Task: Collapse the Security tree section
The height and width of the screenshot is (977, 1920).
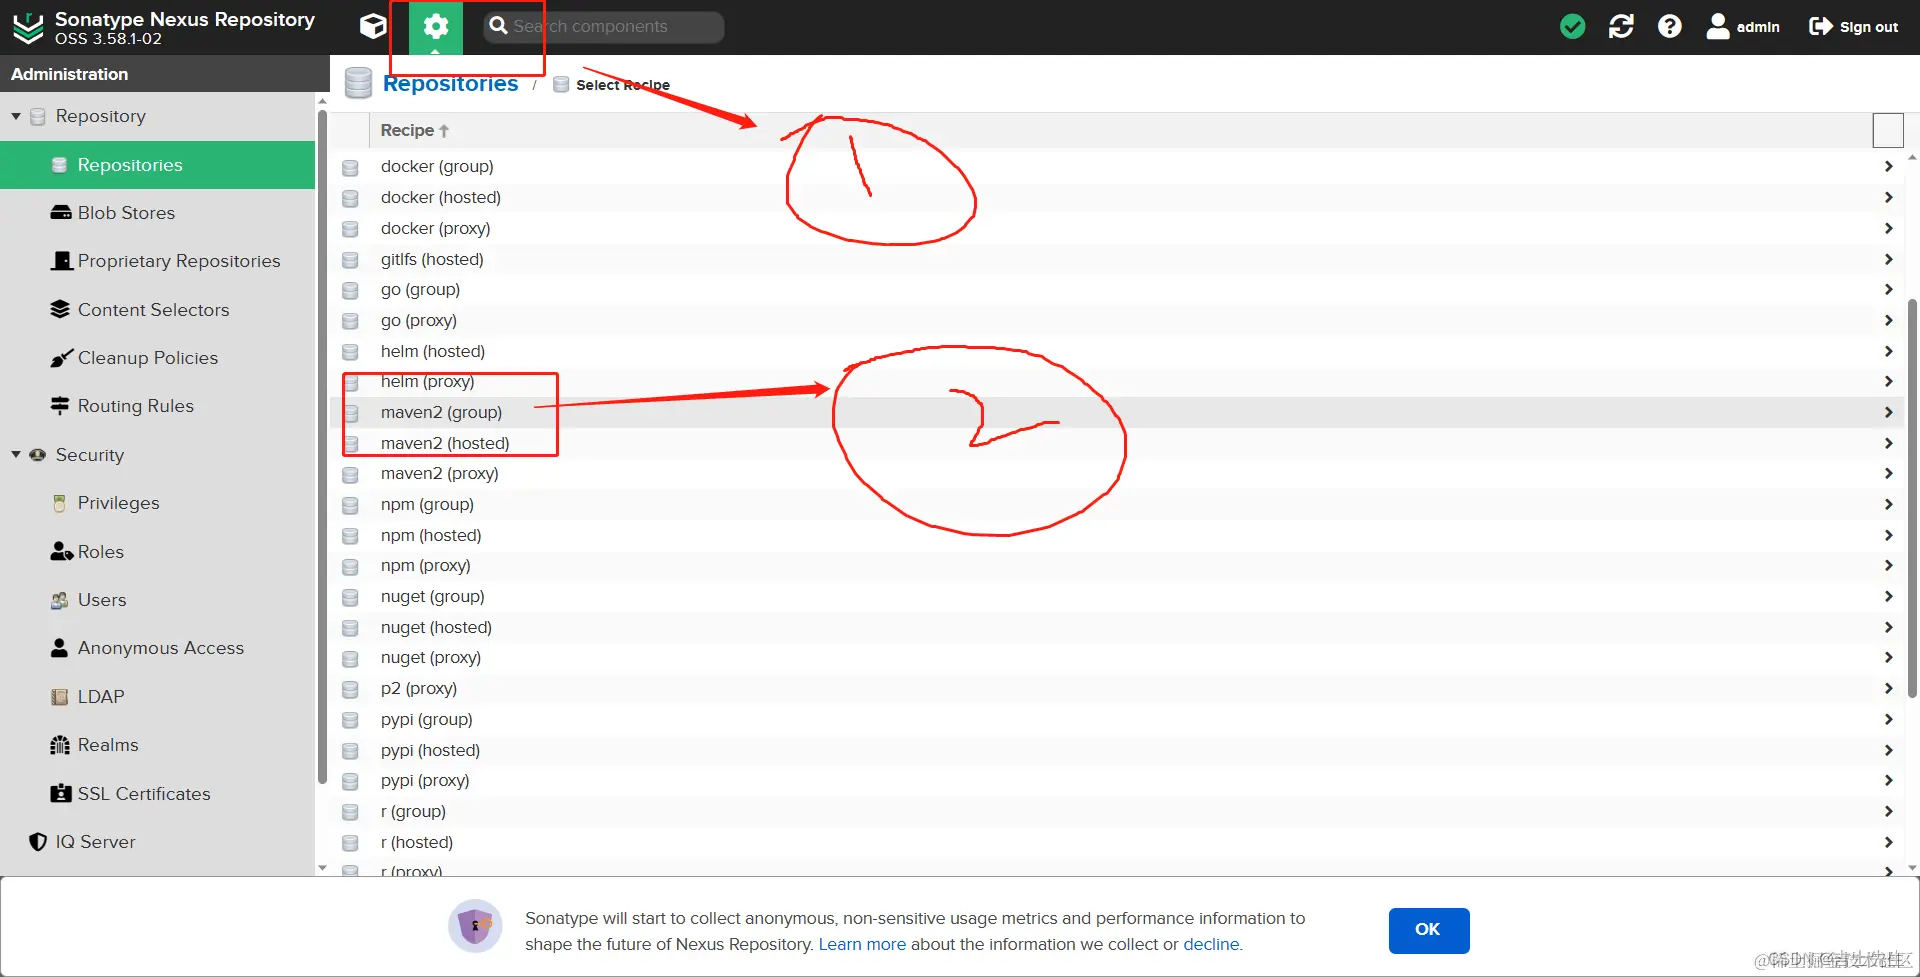Action: click(16, 454)
